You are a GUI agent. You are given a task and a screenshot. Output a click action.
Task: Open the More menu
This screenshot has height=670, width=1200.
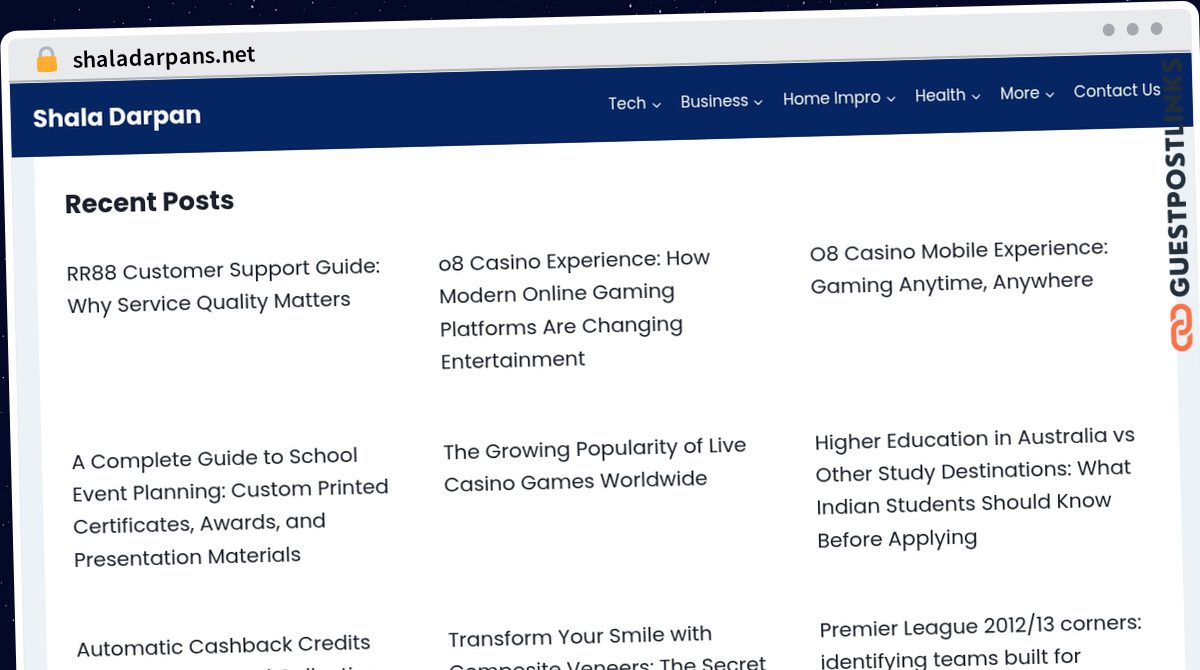point(1019,93)
